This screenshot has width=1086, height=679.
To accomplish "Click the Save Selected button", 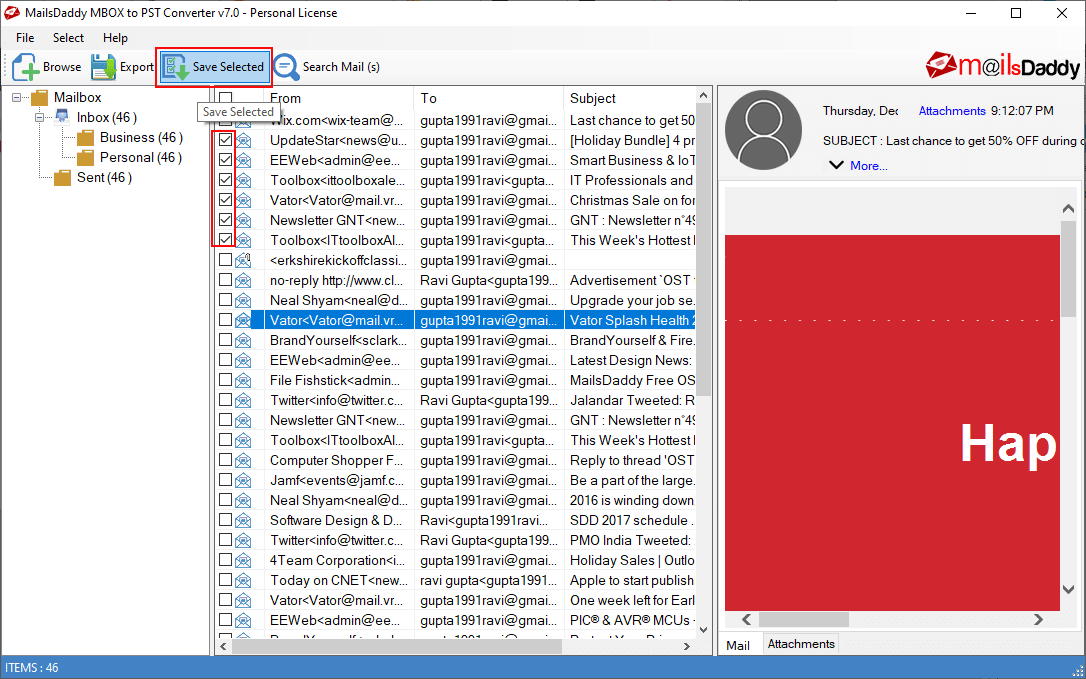I will (x=213, y=67).
